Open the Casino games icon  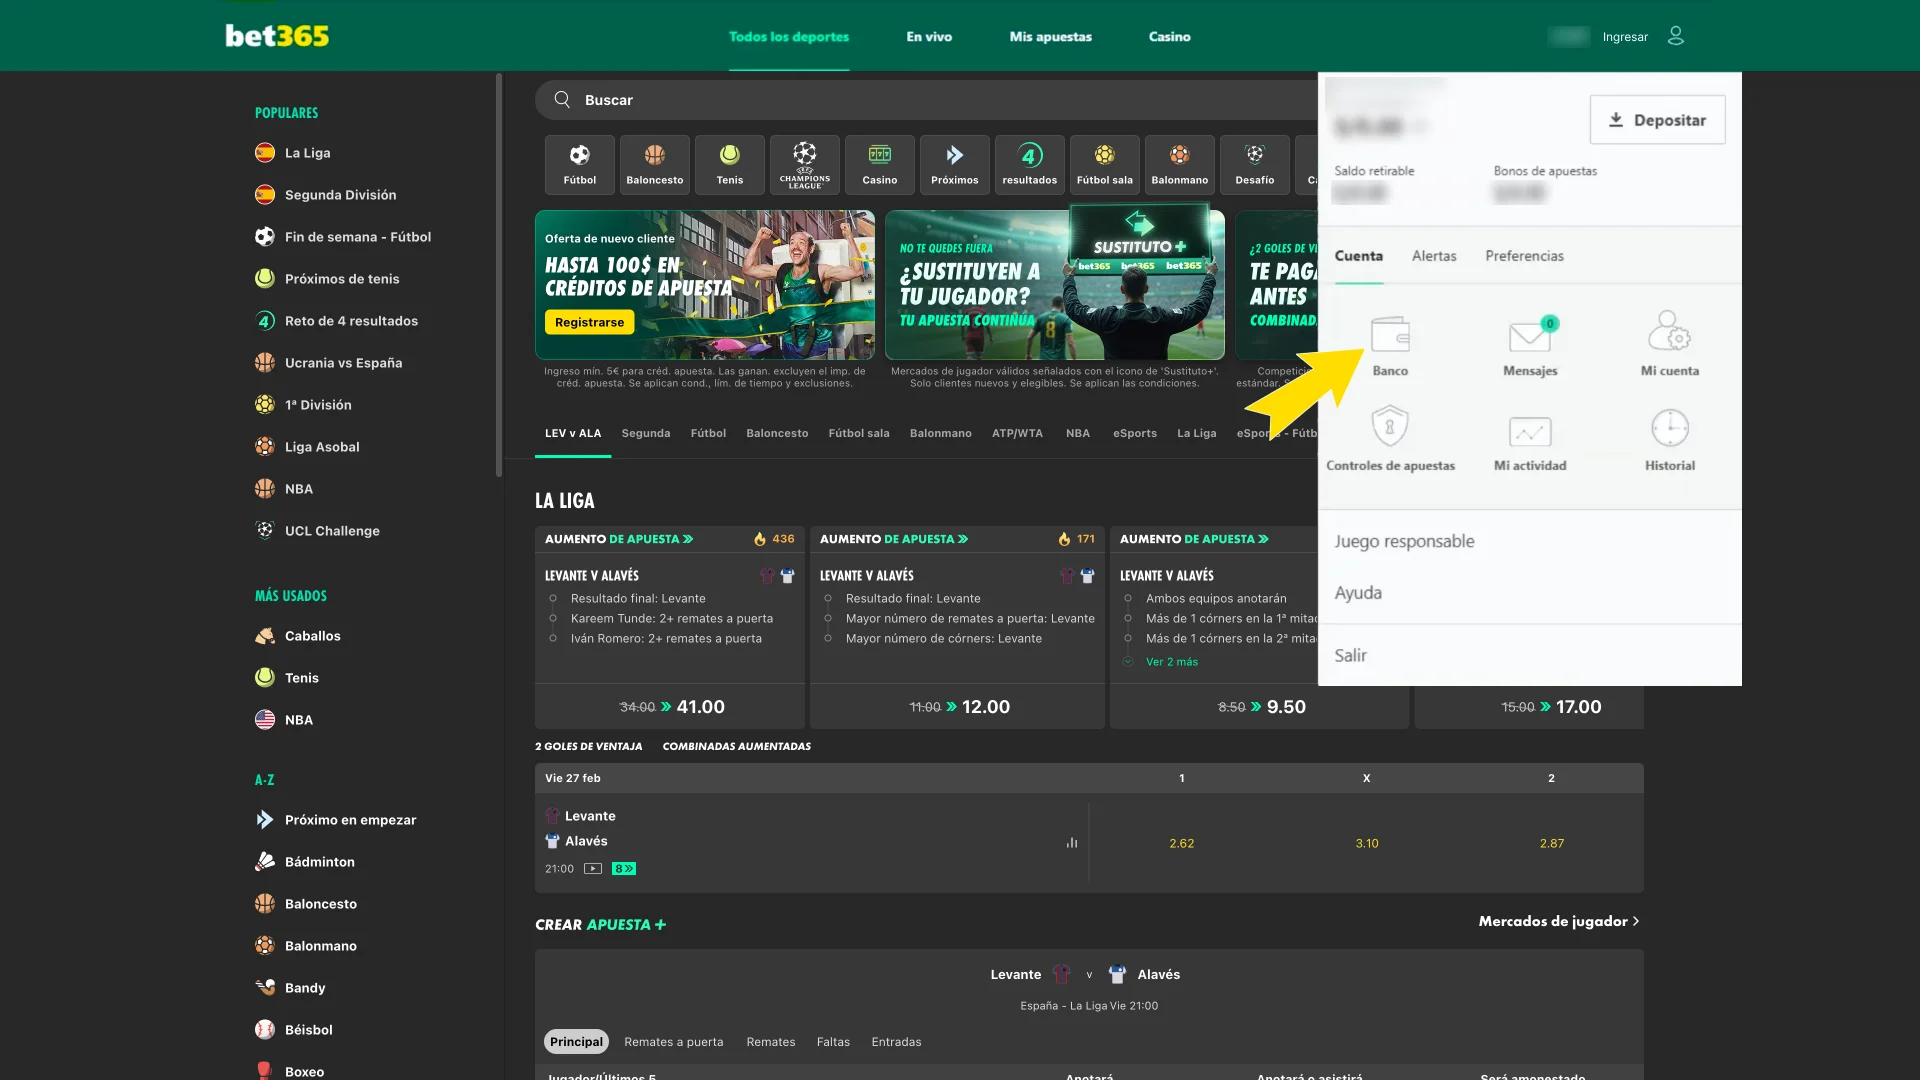[879, 163]
